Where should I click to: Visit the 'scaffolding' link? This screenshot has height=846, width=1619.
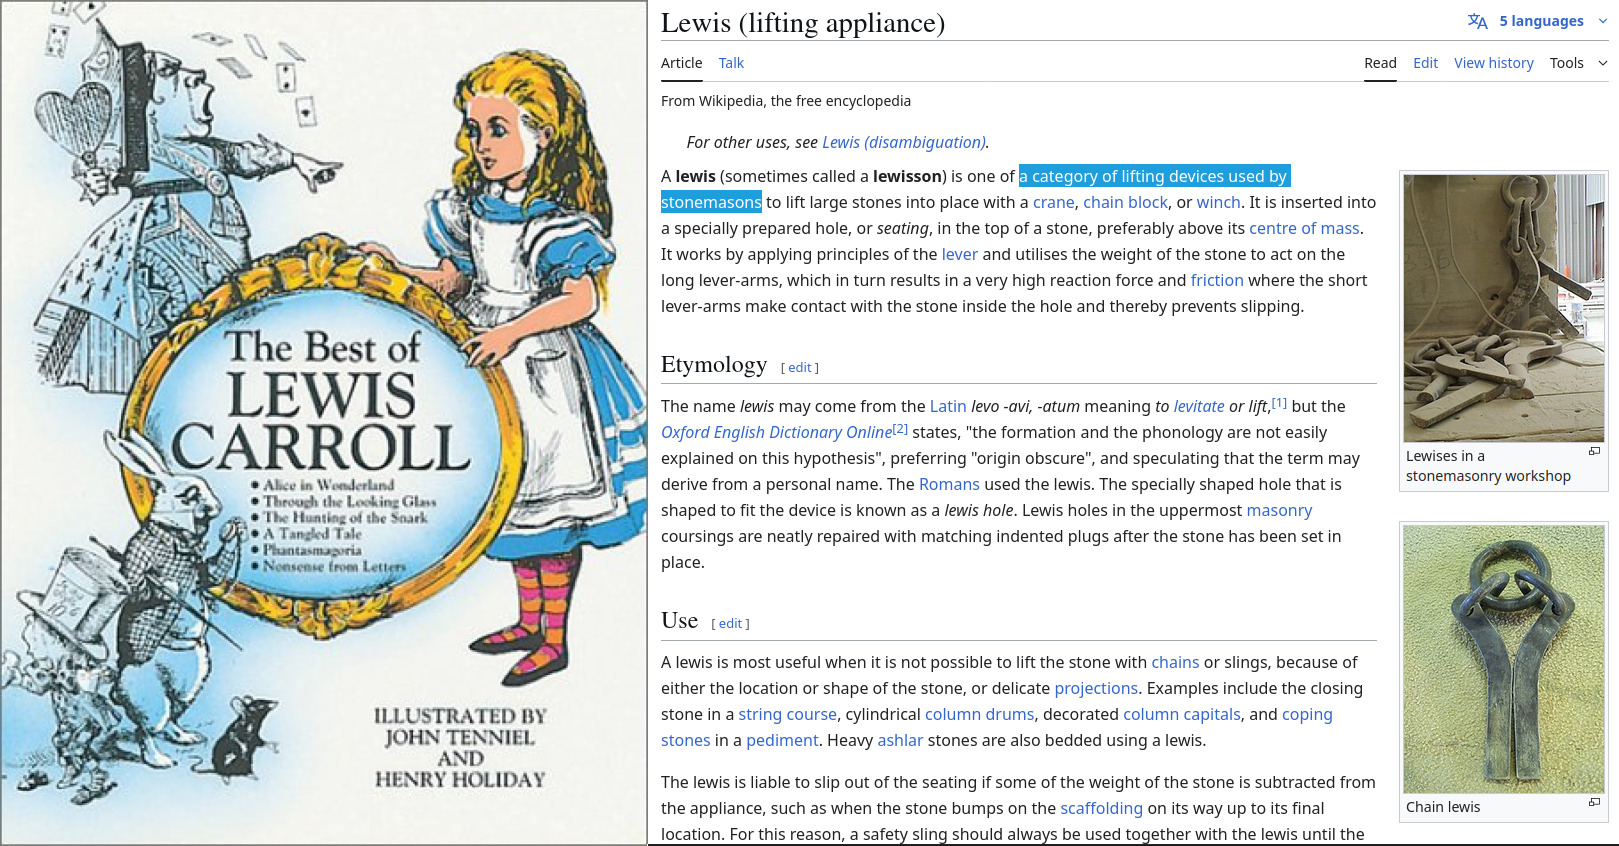coord(1101,808)
